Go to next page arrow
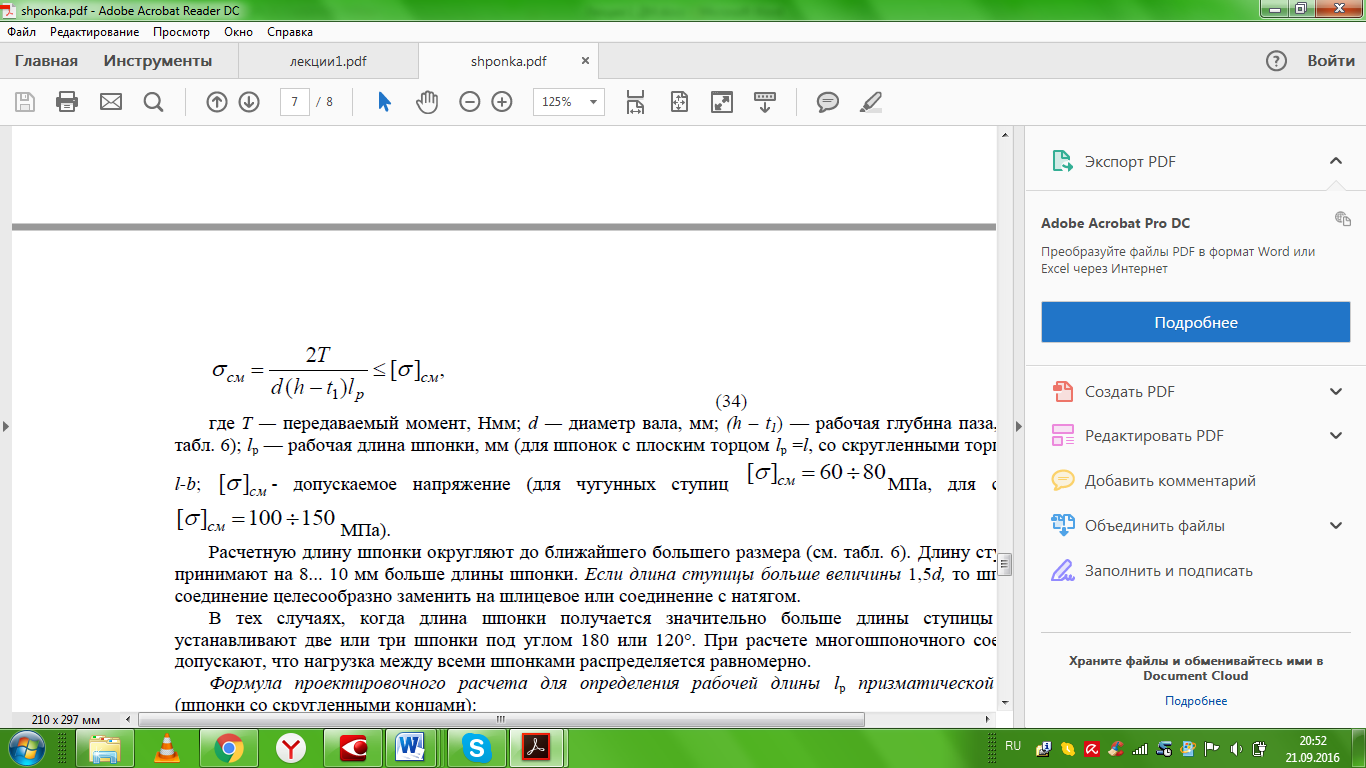 (x=249, y=102)
